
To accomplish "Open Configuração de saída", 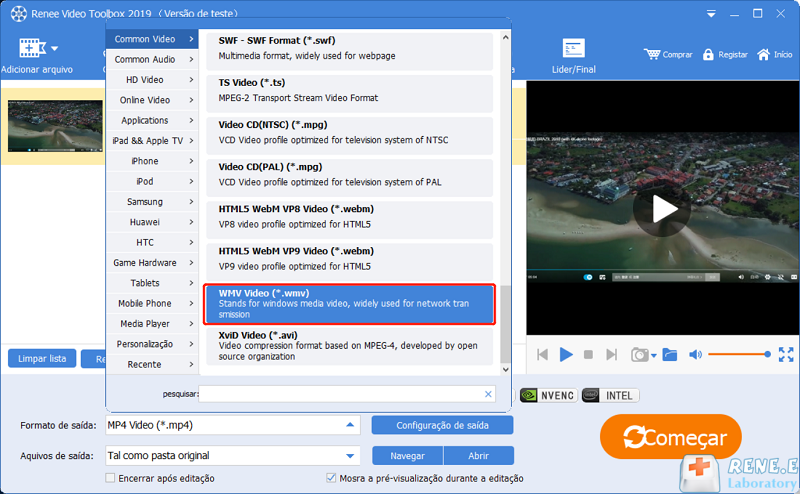I will pyautogui.click(x=442, y=425).
